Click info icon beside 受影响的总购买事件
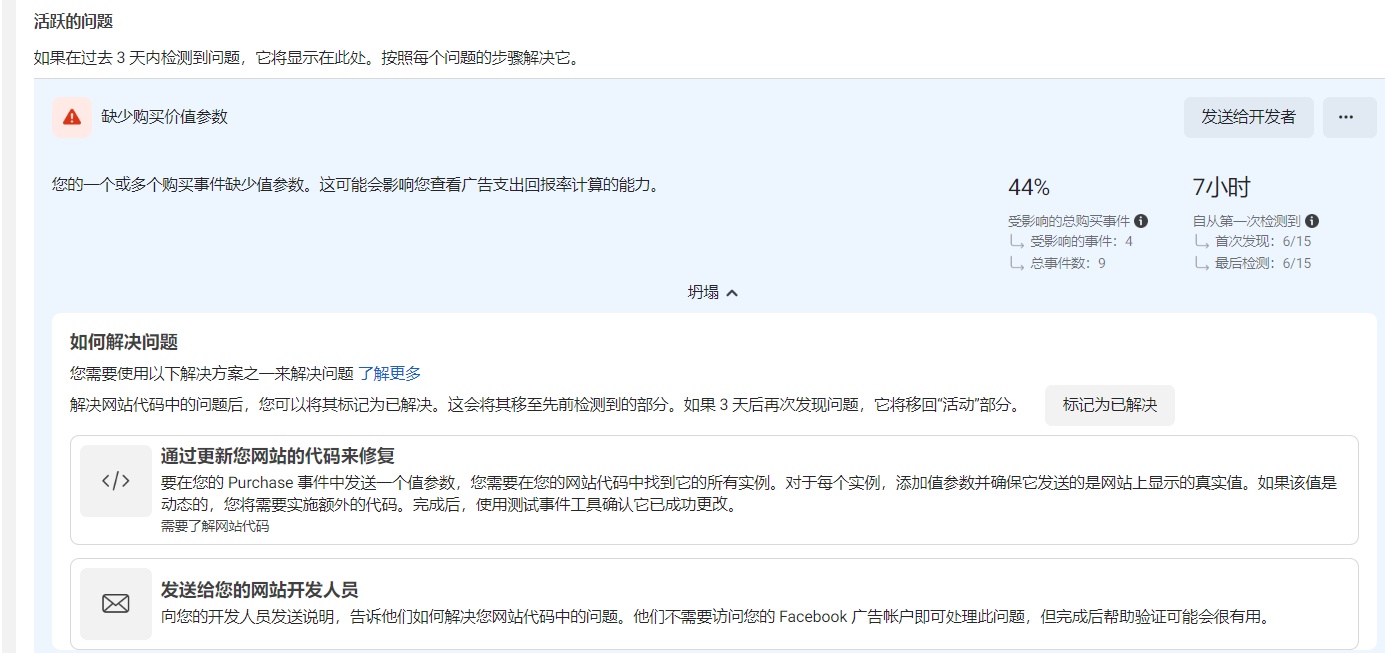1385x653 pixels. click(x=1141, y=221)
